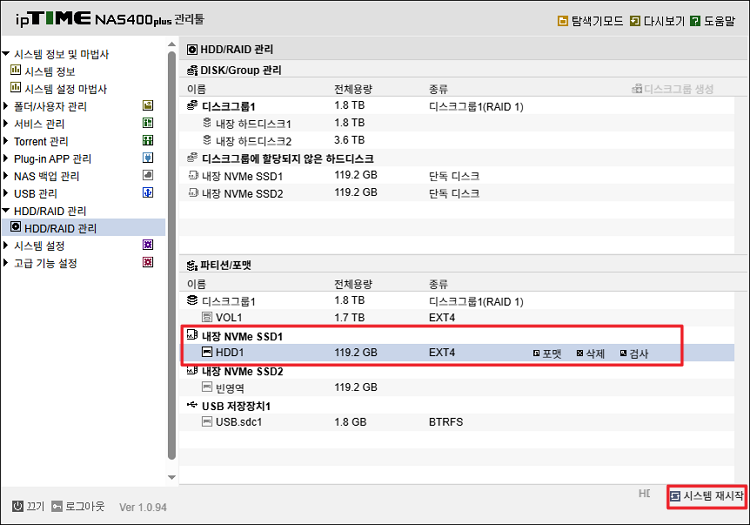Click the 탐색기모드 folder icon
Viewport: 750px width, 525px height.
point(563,20)
